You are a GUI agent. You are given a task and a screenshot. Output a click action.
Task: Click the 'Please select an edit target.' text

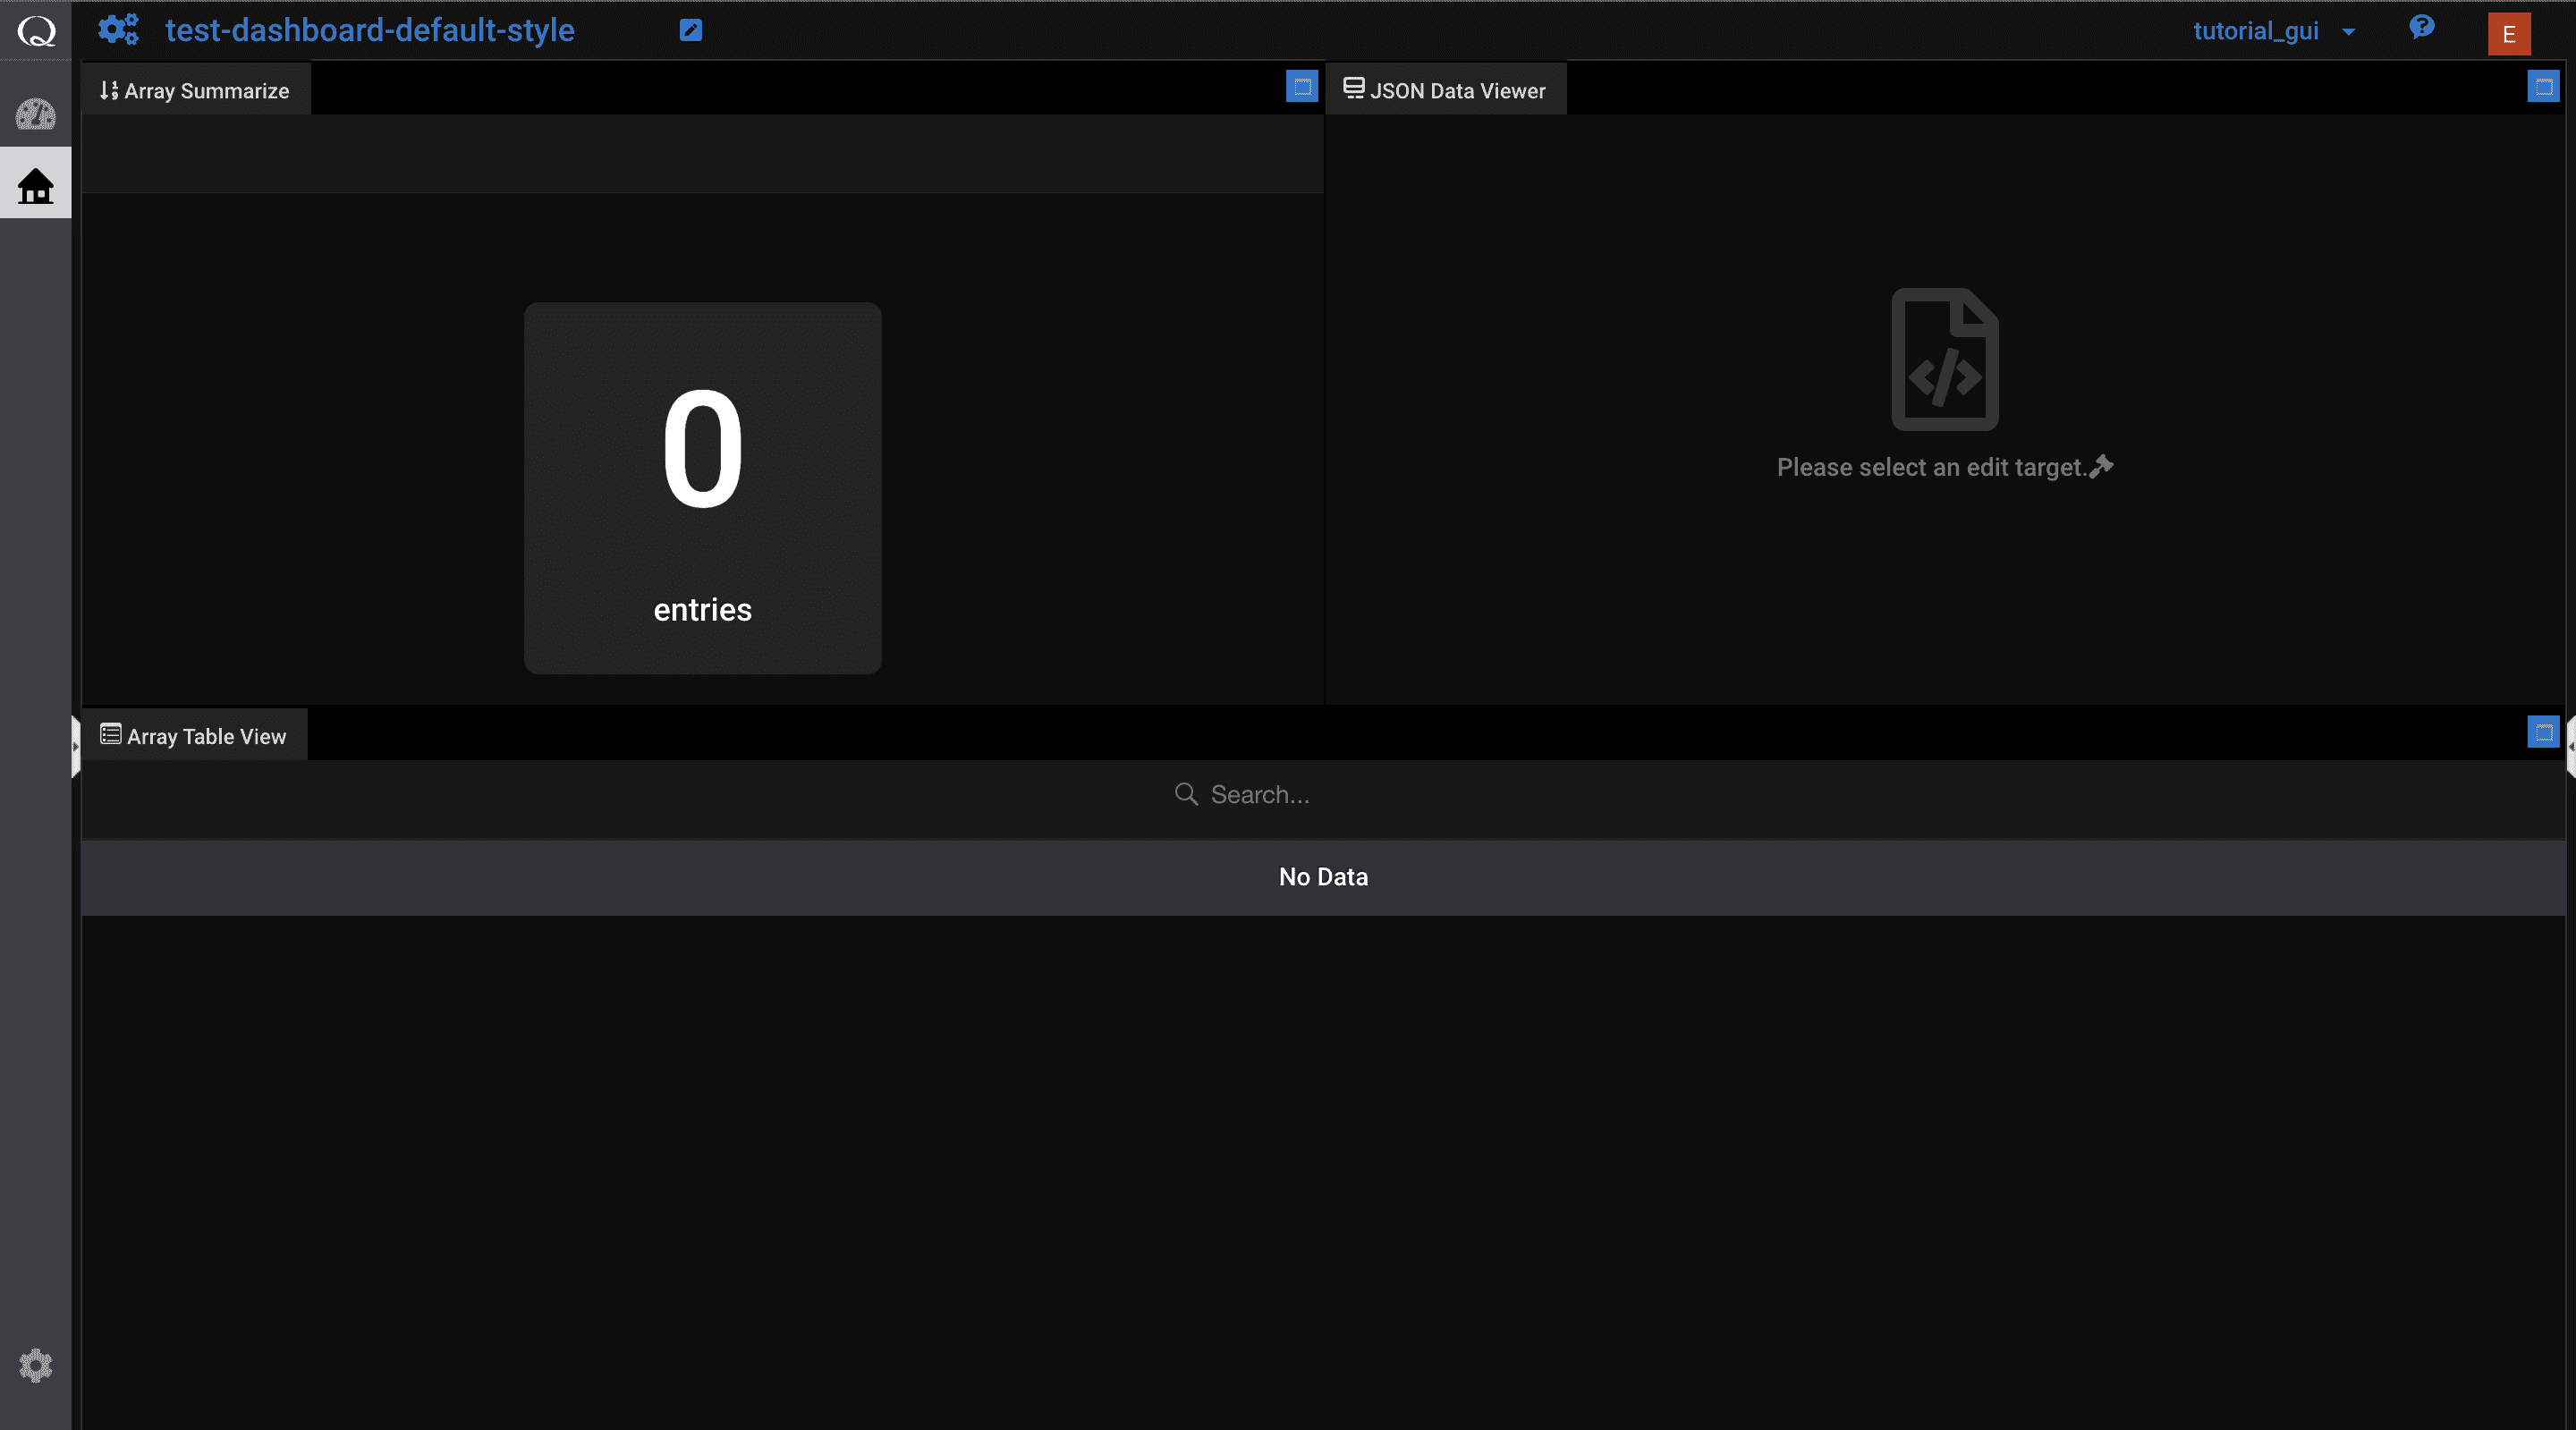pyautogui.click(x=1931, y=467)
